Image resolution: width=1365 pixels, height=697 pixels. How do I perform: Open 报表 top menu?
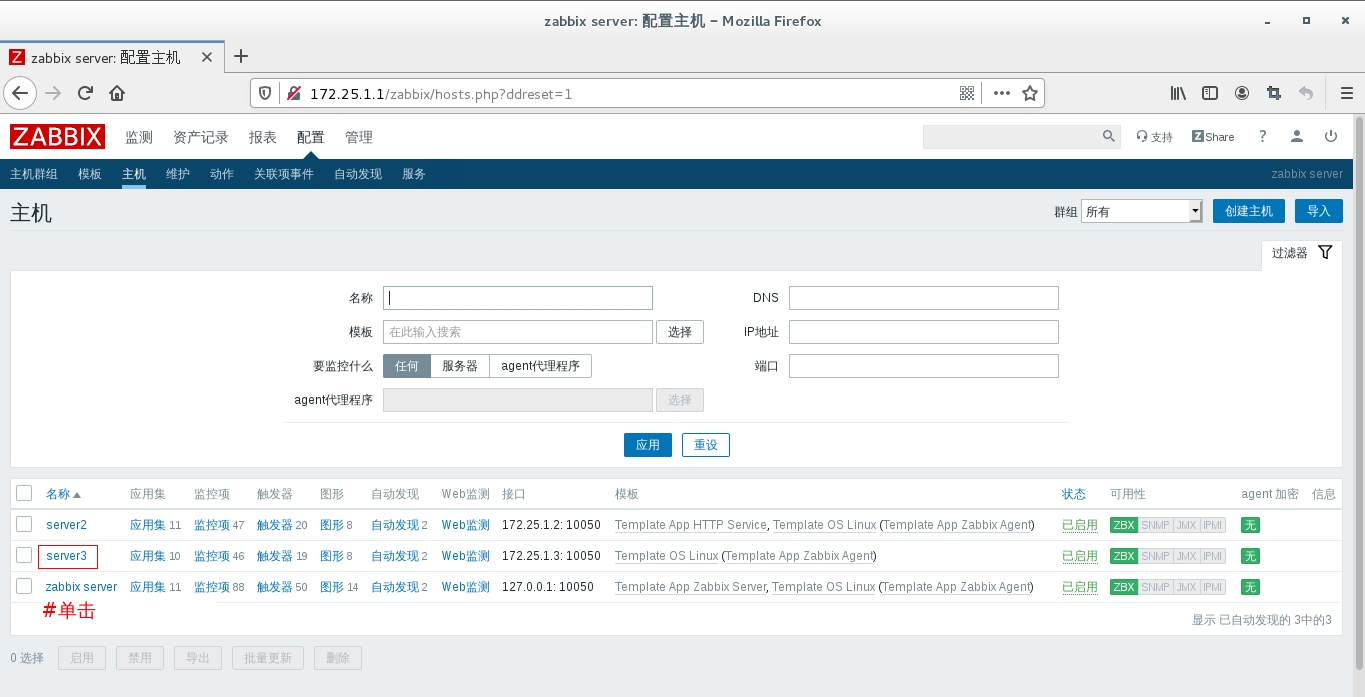(263, 137)
